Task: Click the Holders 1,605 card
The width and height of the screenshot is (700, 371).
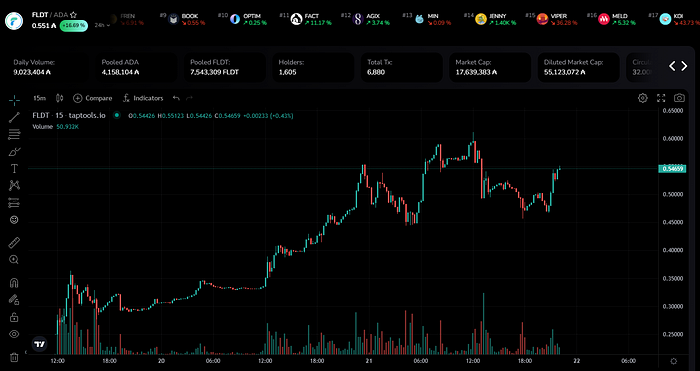Action: 313,67
